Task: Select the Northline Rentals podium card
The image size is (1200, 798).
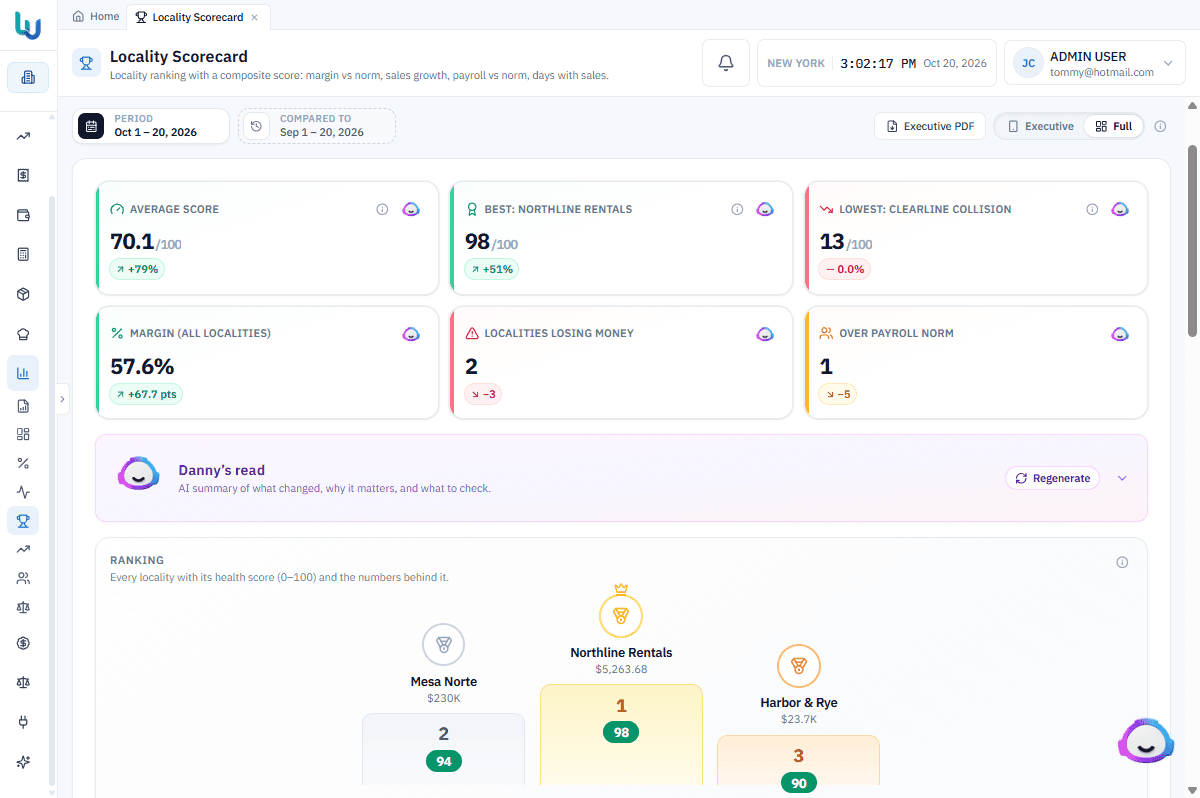Action: (x=621, y=734)
